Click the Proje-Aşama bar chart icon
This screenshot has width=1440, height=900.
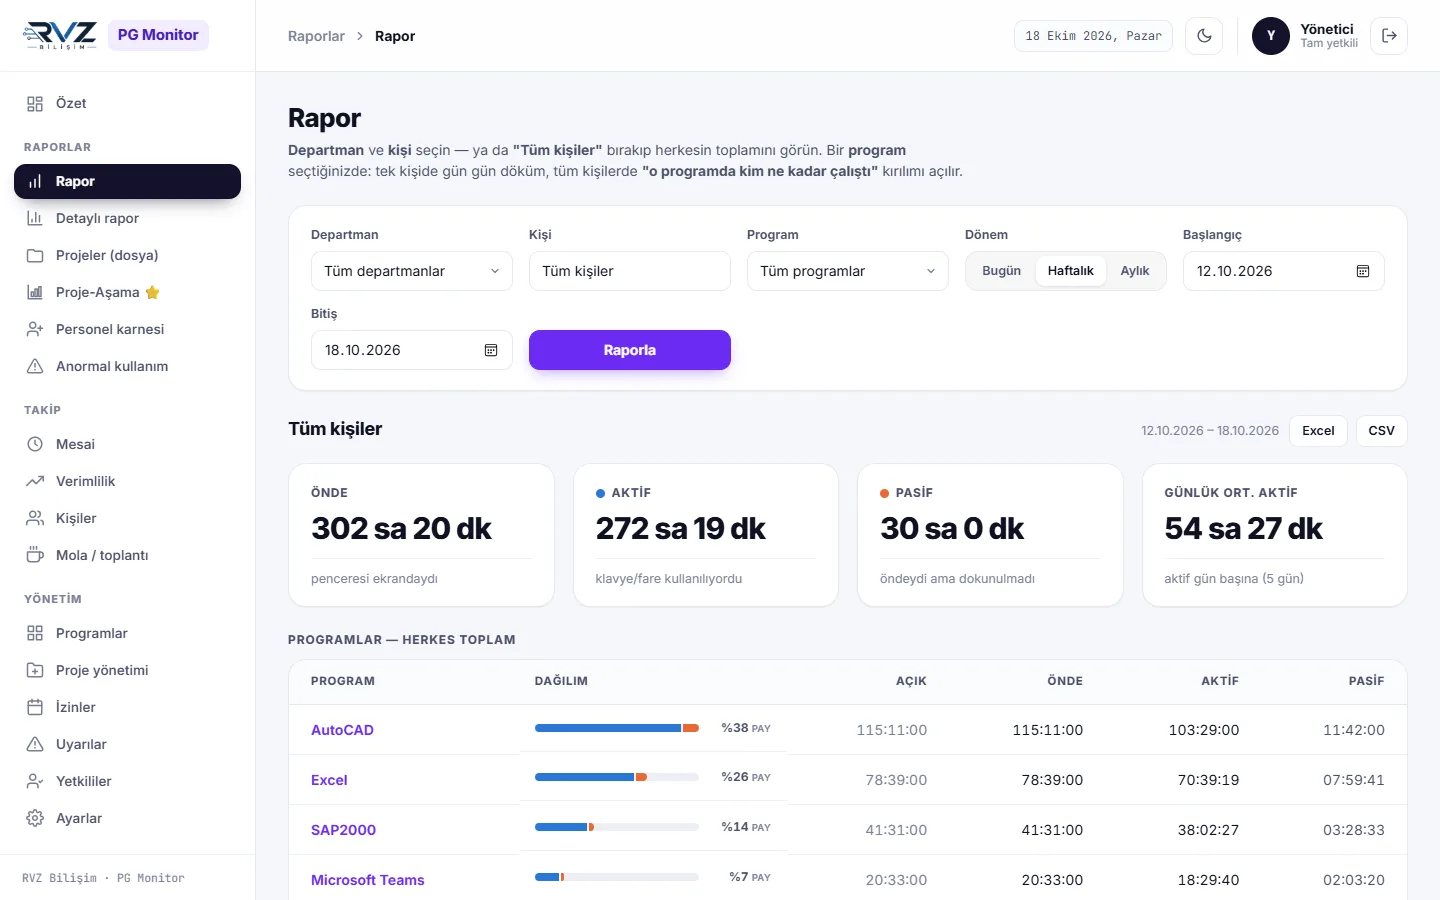point(35,292)
